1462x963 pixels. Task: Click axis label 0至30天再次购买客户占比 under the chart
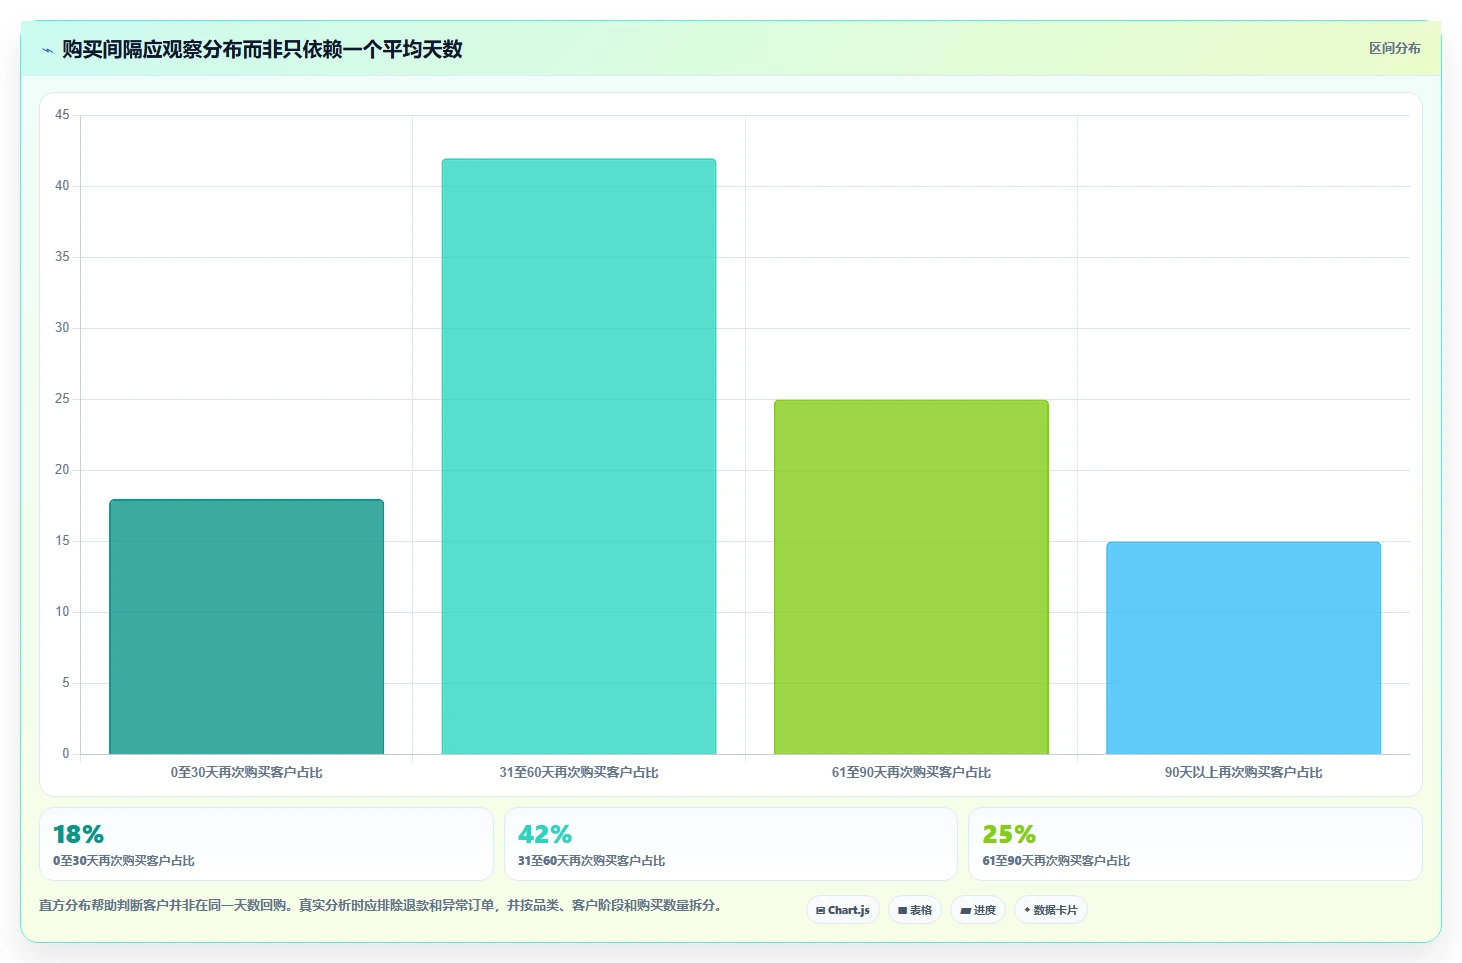(x=247, y=772)
